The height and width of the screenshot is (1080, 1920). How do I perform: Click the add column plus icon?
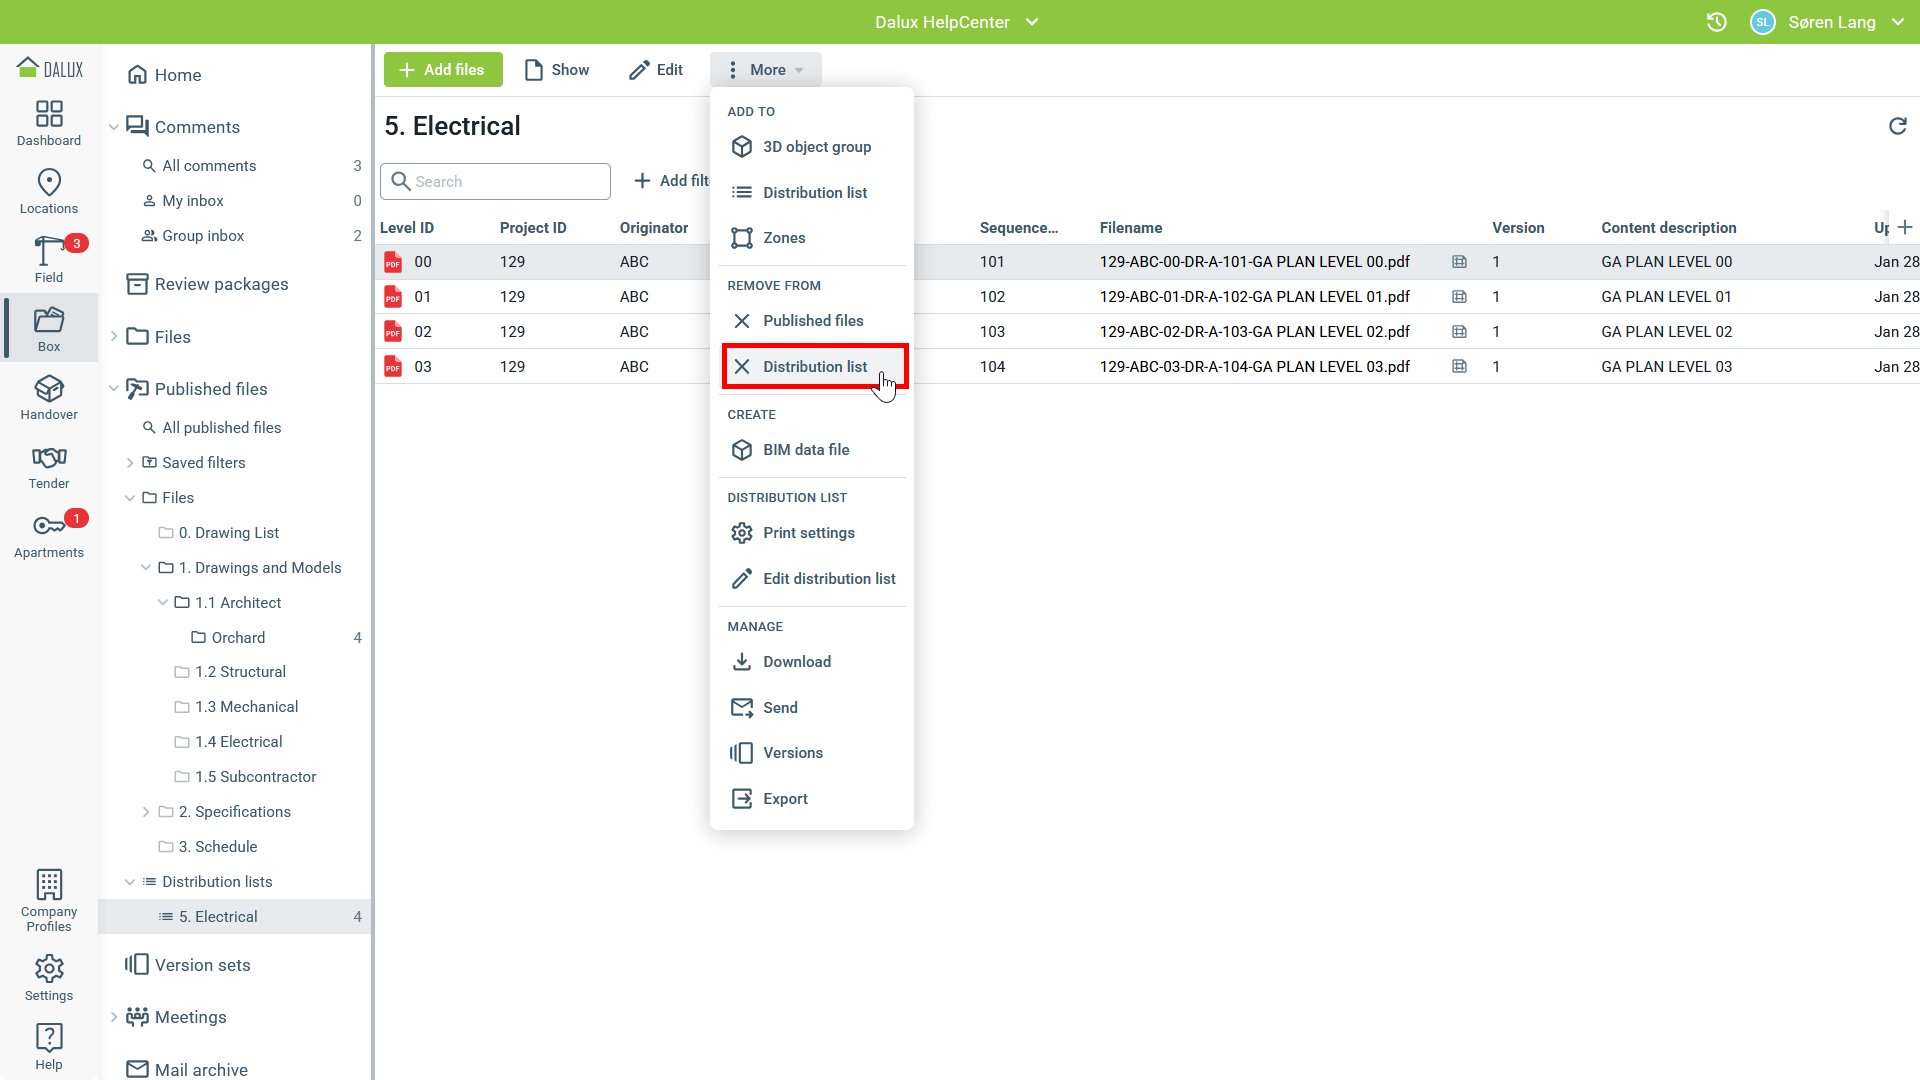coord(1905,227)
